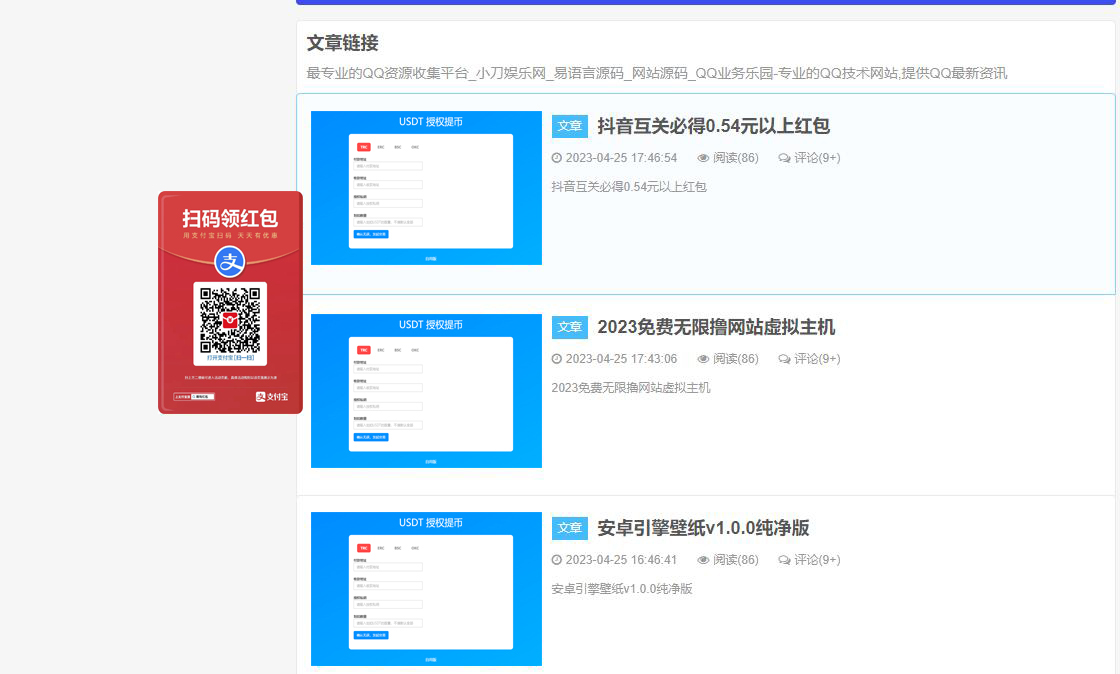1120x674 pixels.
Task: Click the 文章 tag on the 虚拟主机 article
Action: pos(570,327)
